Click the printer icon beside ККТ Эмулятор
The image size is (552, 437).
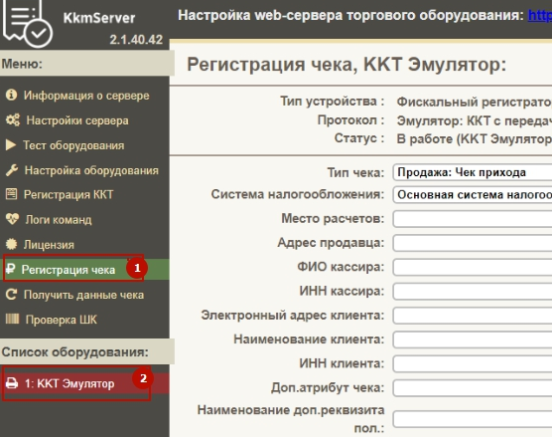tap(12, 383)
